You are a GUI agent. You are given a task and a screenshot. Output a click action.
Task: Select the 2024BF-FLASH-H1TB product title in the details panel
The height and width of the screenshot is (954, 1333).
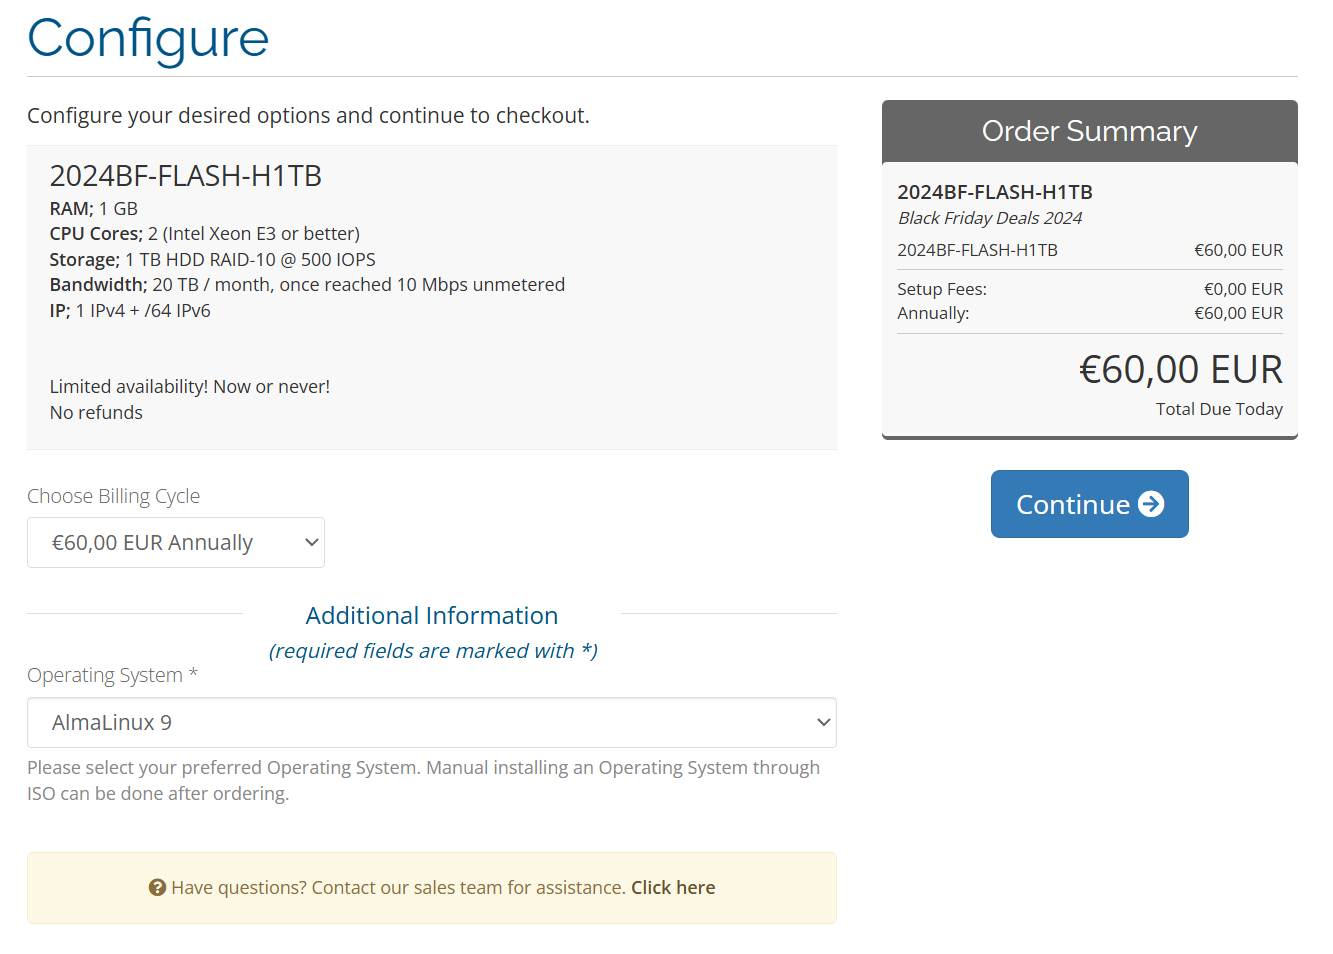(186, 176)
